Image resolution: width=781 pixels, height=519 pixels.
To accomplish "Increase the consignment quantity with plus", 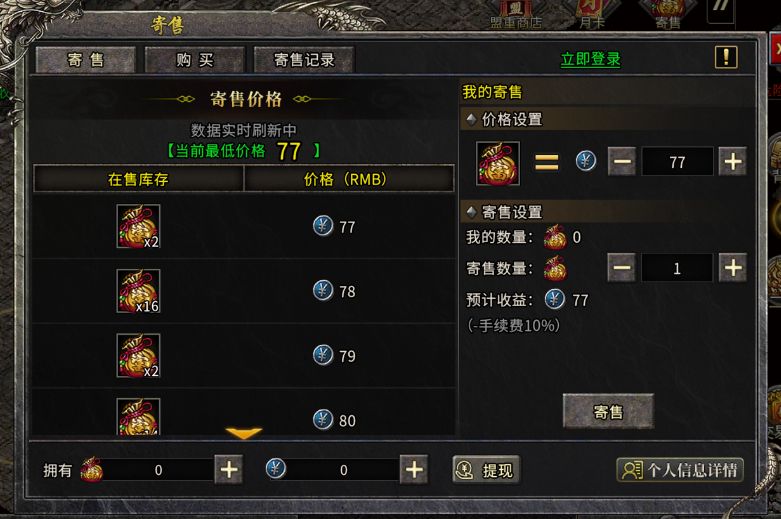I will (x=733, y=268).
